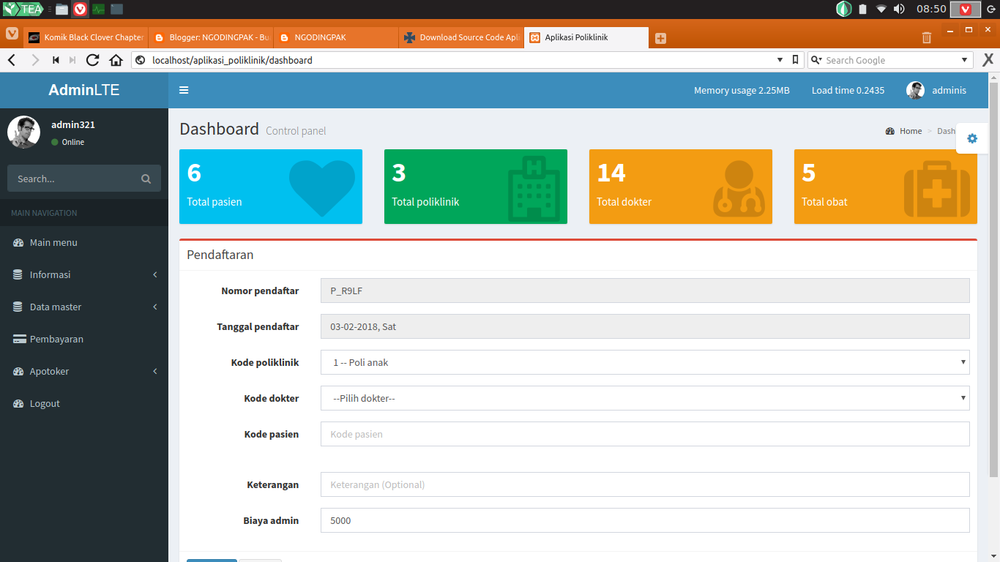The width and height of the screenshot is (1000, 562).
Task: Click the Vivaldi menu icon
Action: point(11,33)
